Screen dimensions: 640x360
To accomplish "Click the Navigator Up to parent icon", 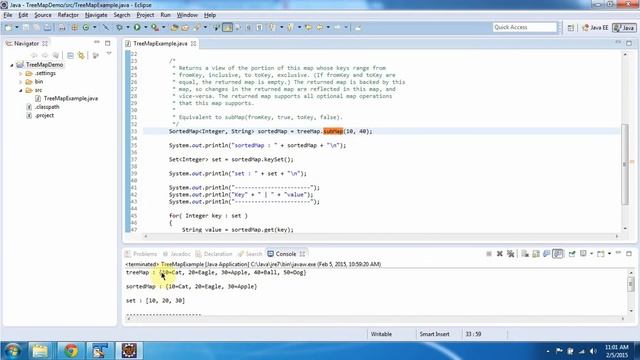I will [56, 55].
